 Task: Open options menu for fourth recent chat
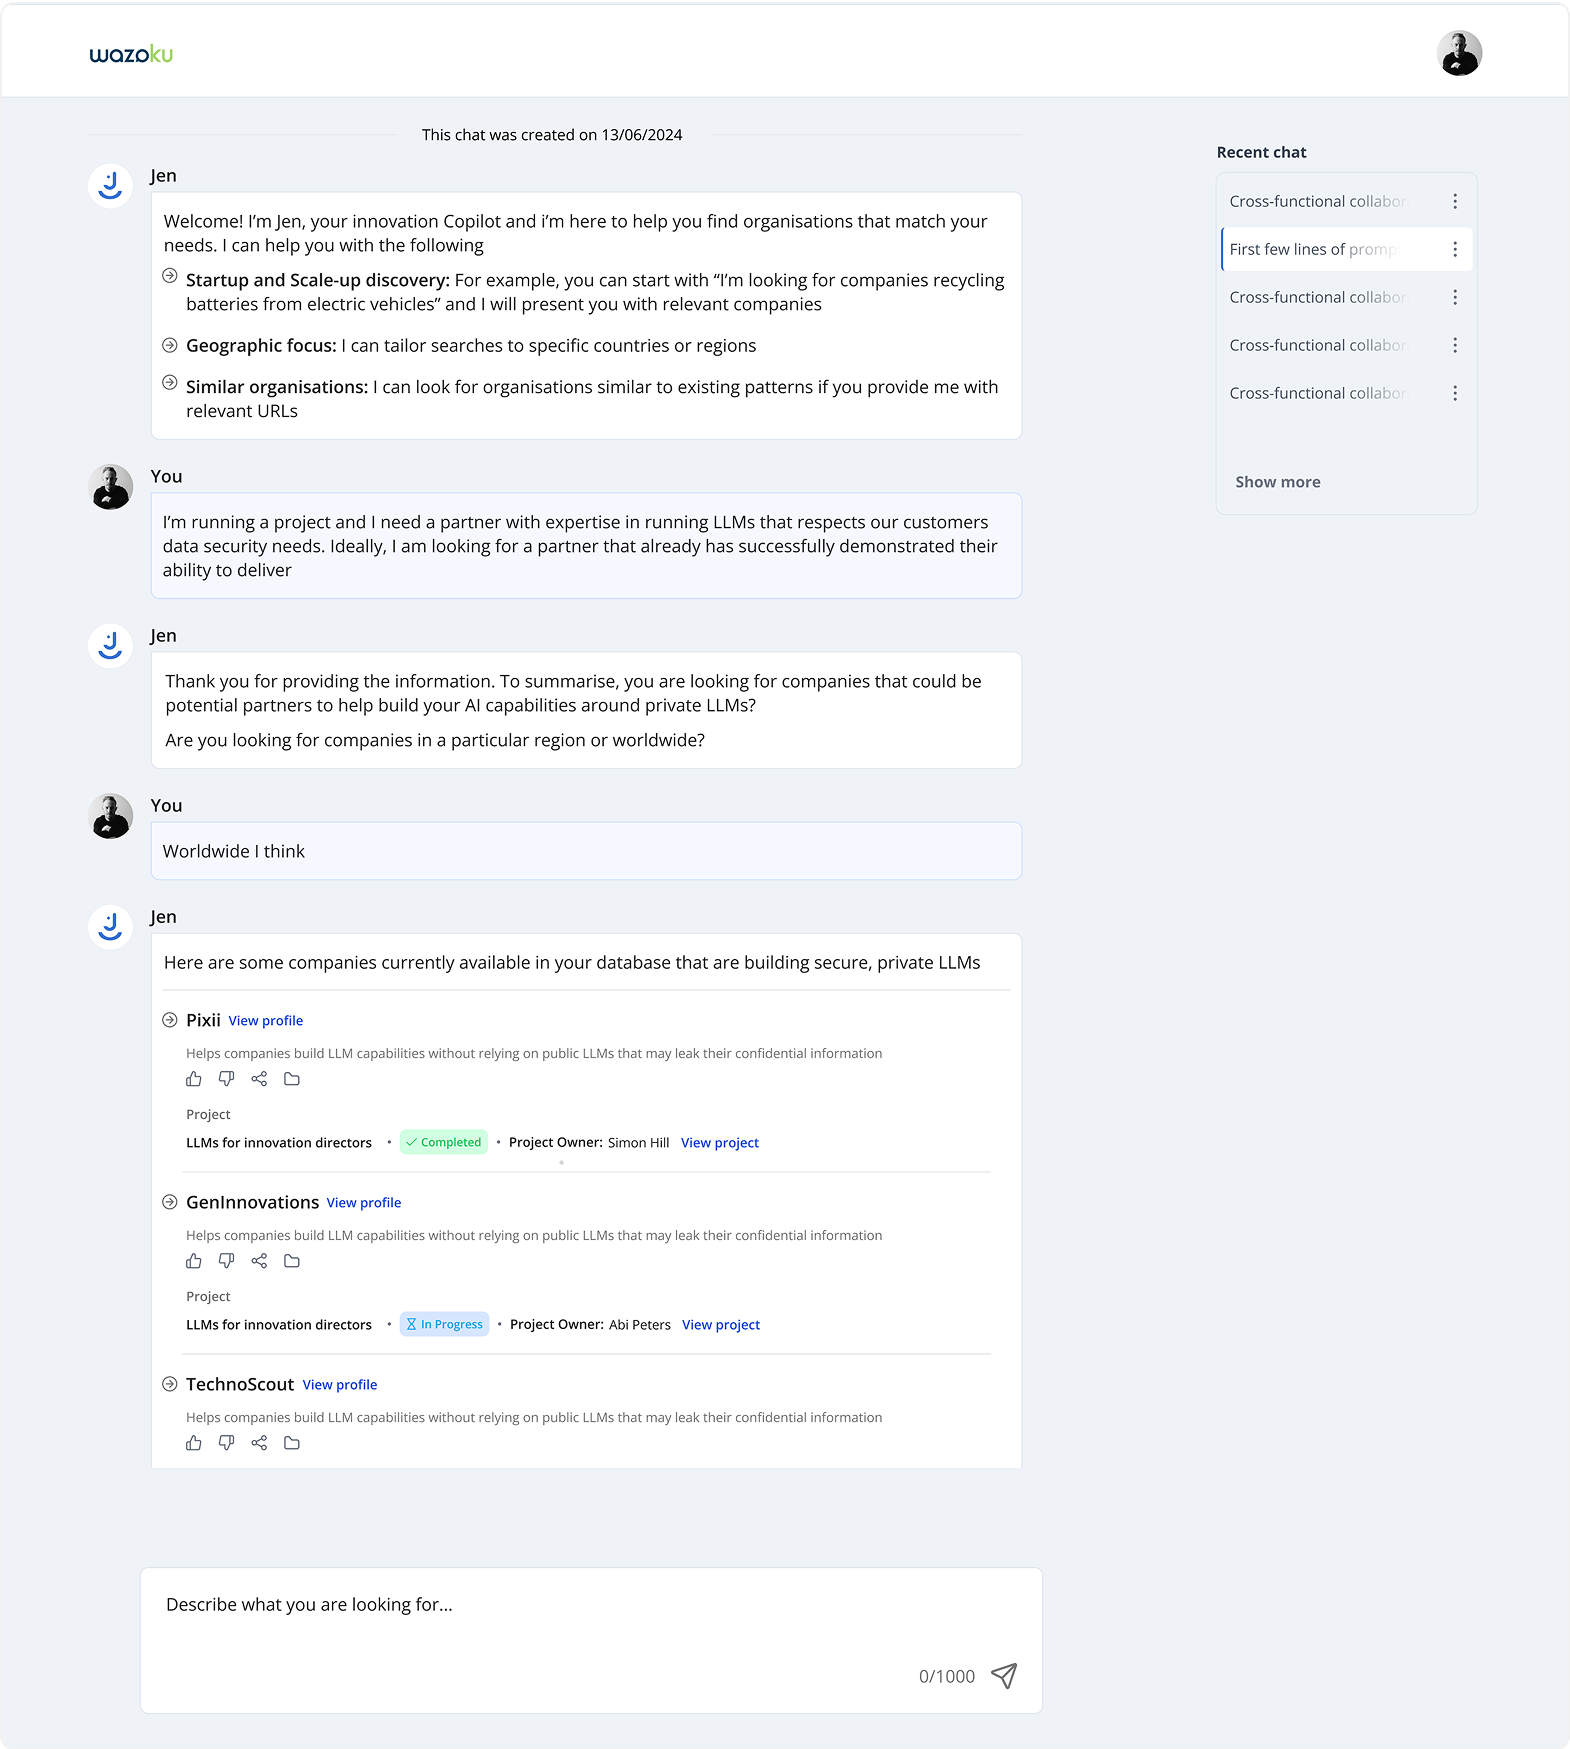(x=1455, y=345)
